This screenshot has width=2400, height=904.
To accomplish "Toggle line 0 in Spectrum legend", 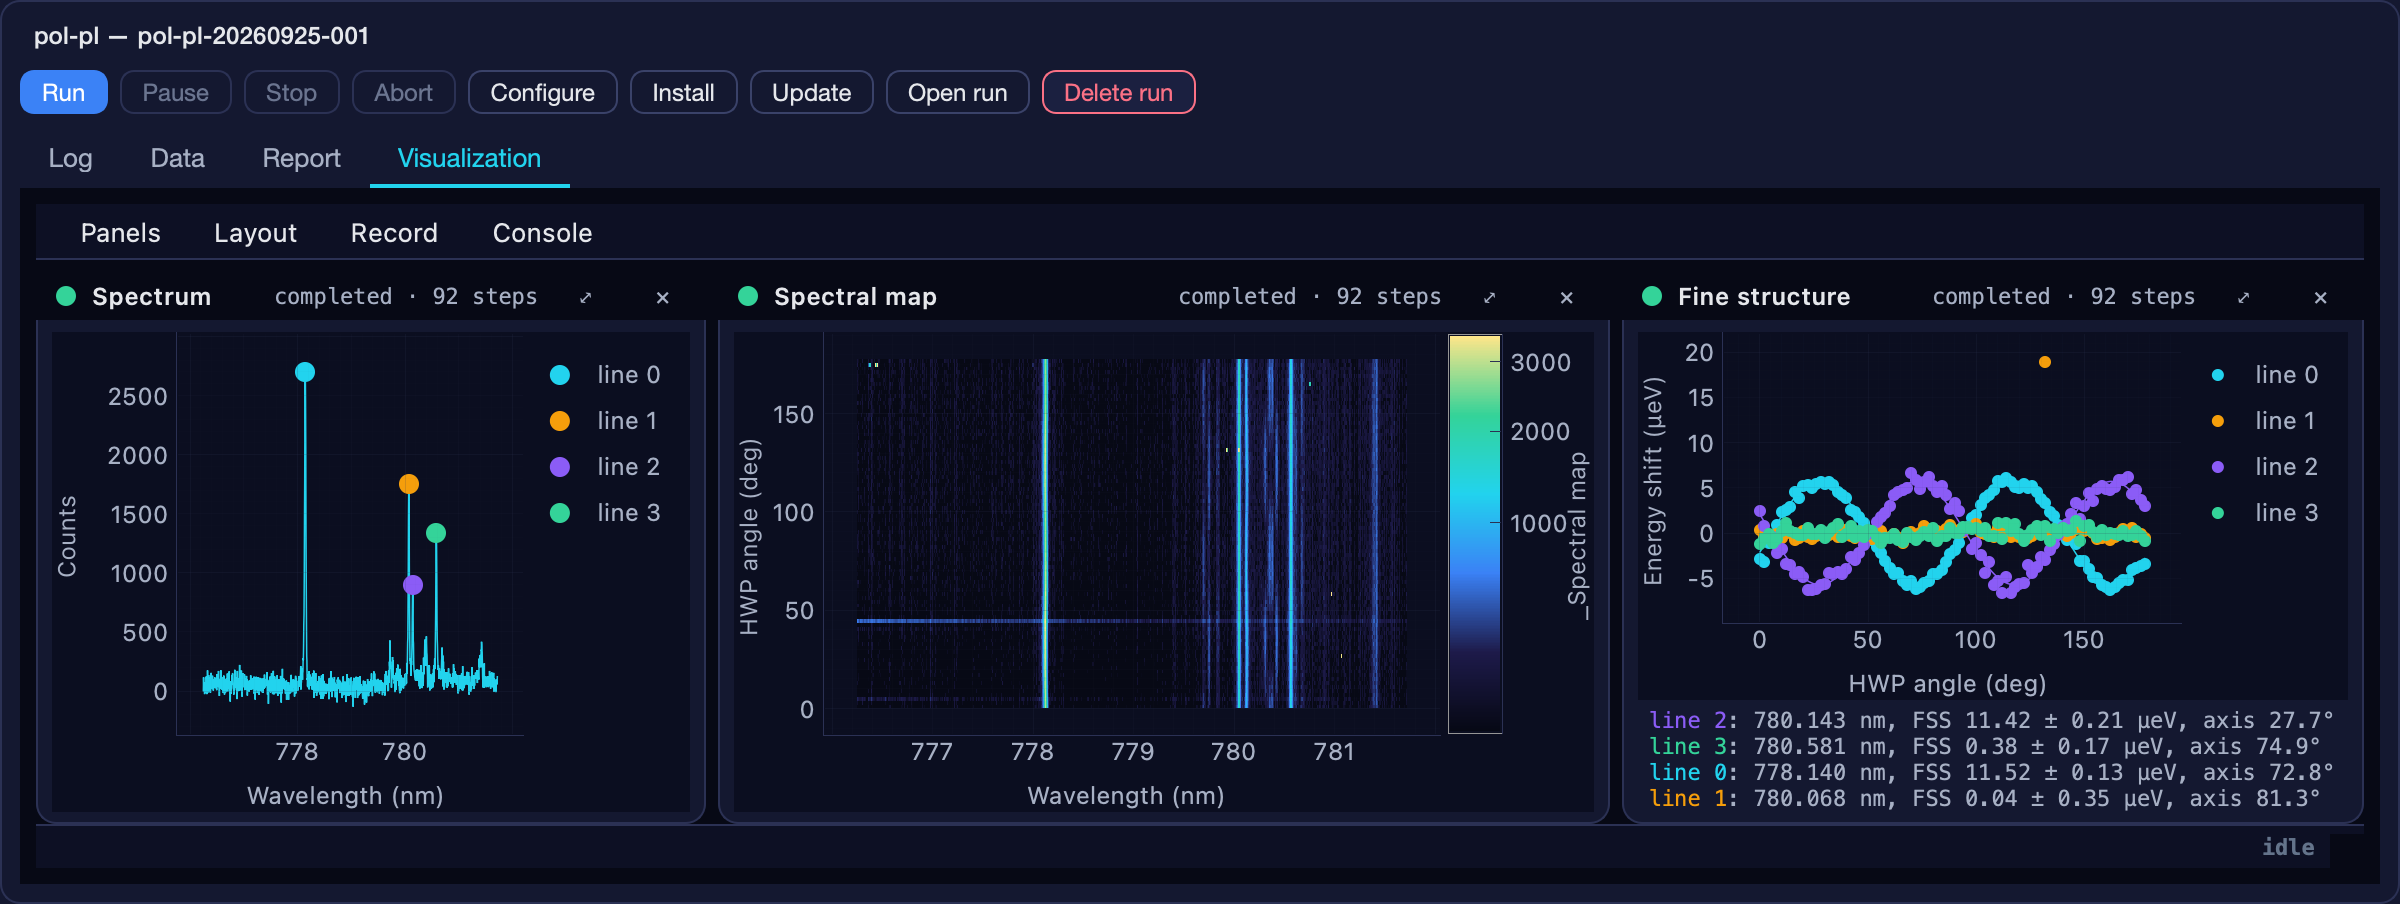I will [x=605, y=375].
